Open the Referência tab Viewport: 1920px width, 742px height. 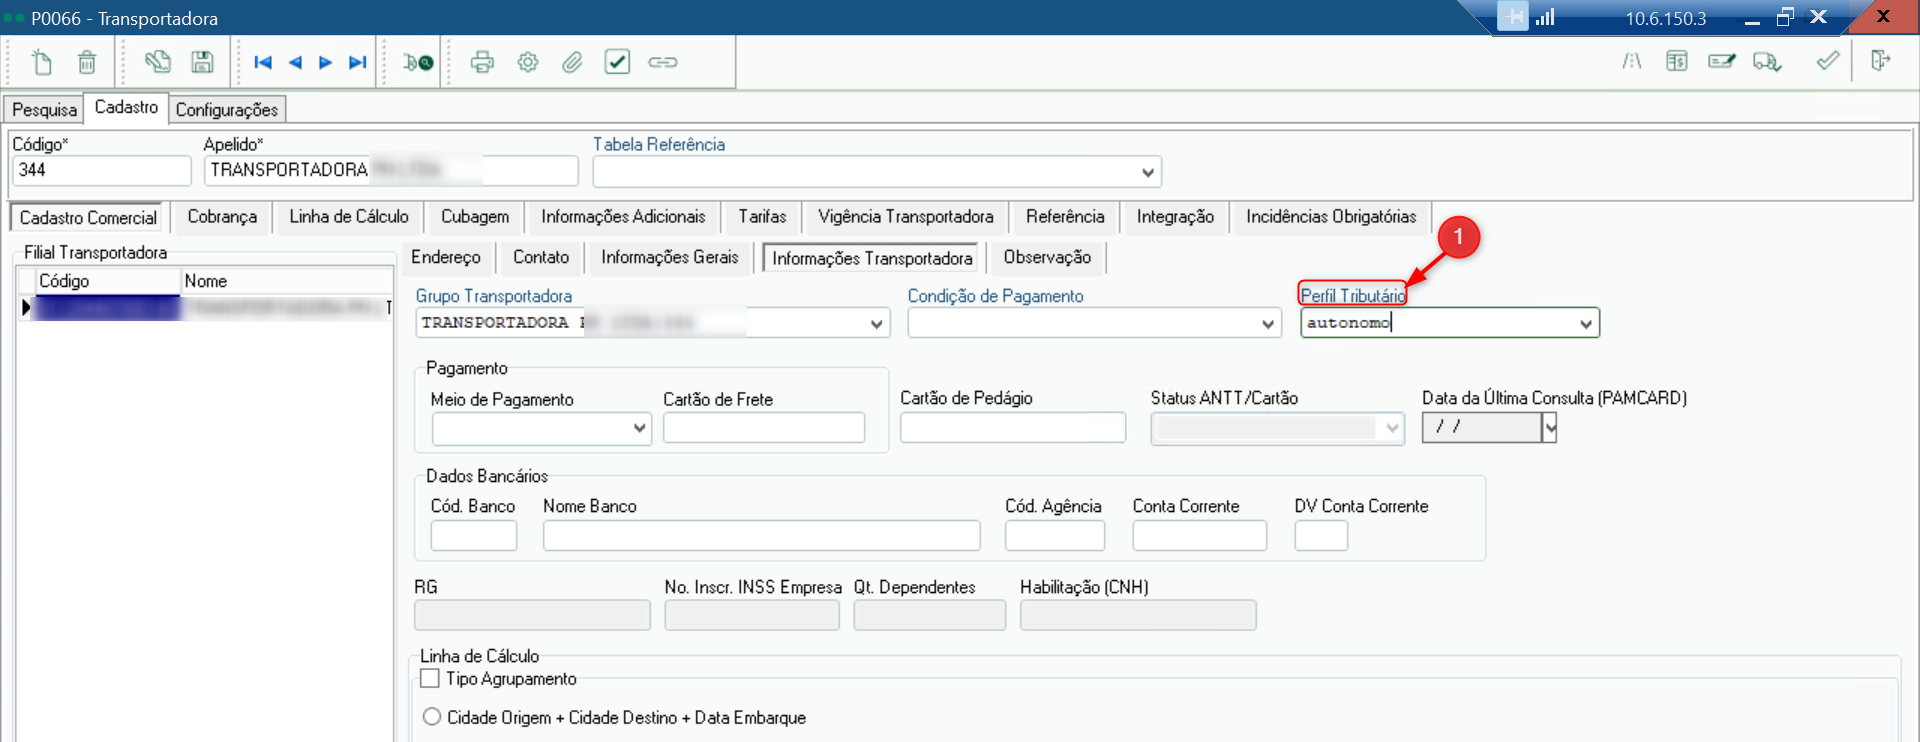click(1065, 216)
